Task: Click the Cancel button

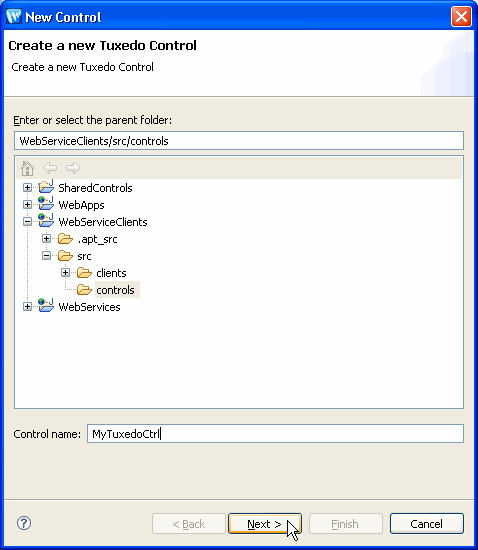Action: point(426,524)
